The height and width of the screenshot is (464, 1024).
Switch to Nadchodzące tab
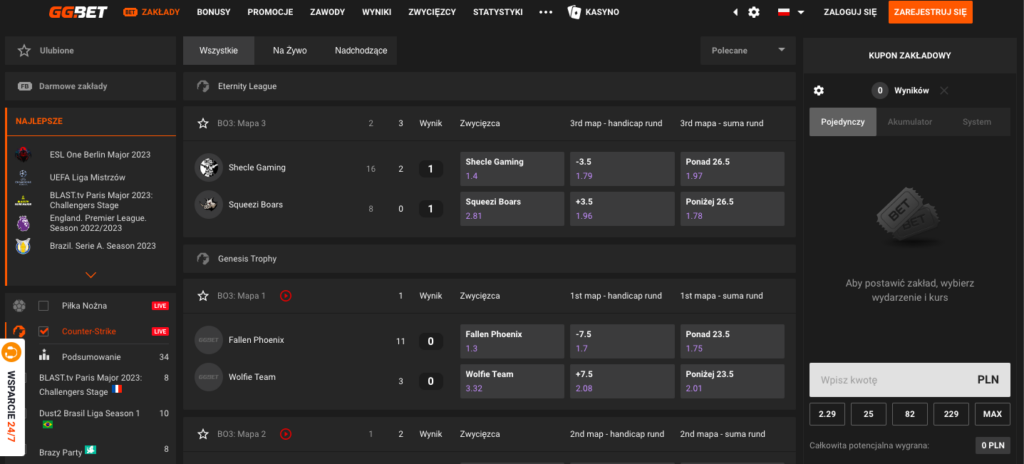(361, 50)
